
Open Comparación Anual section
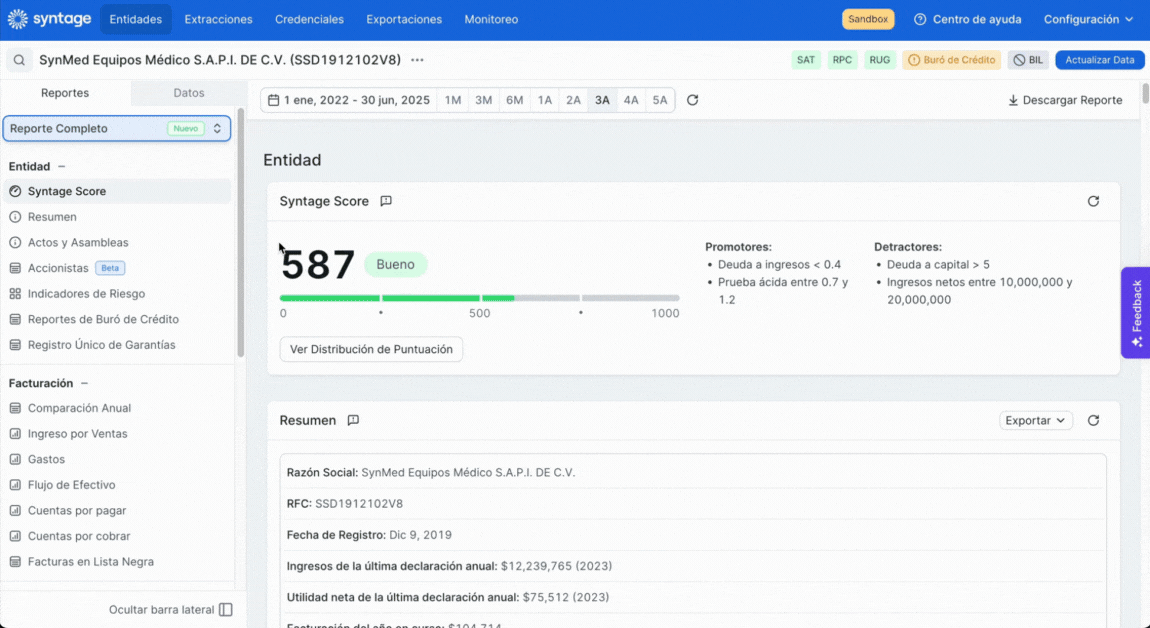coord(117,408)
